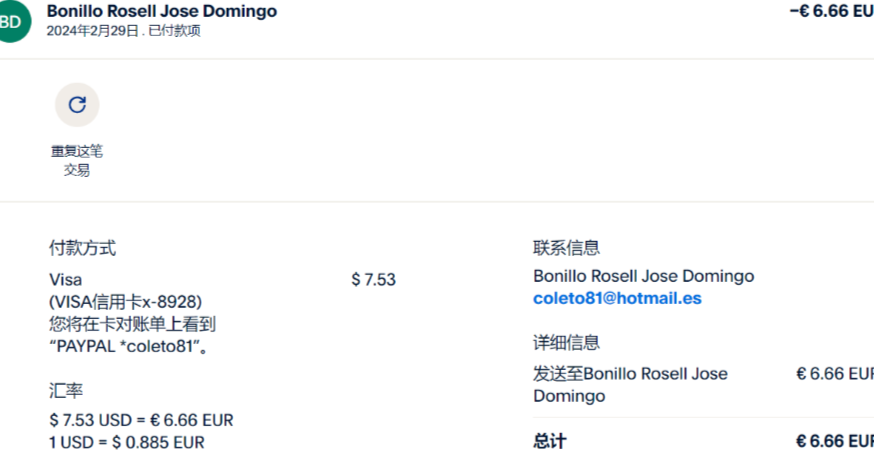
Task: Click the Visa payment method name
Action: click(x=65, y=280)
